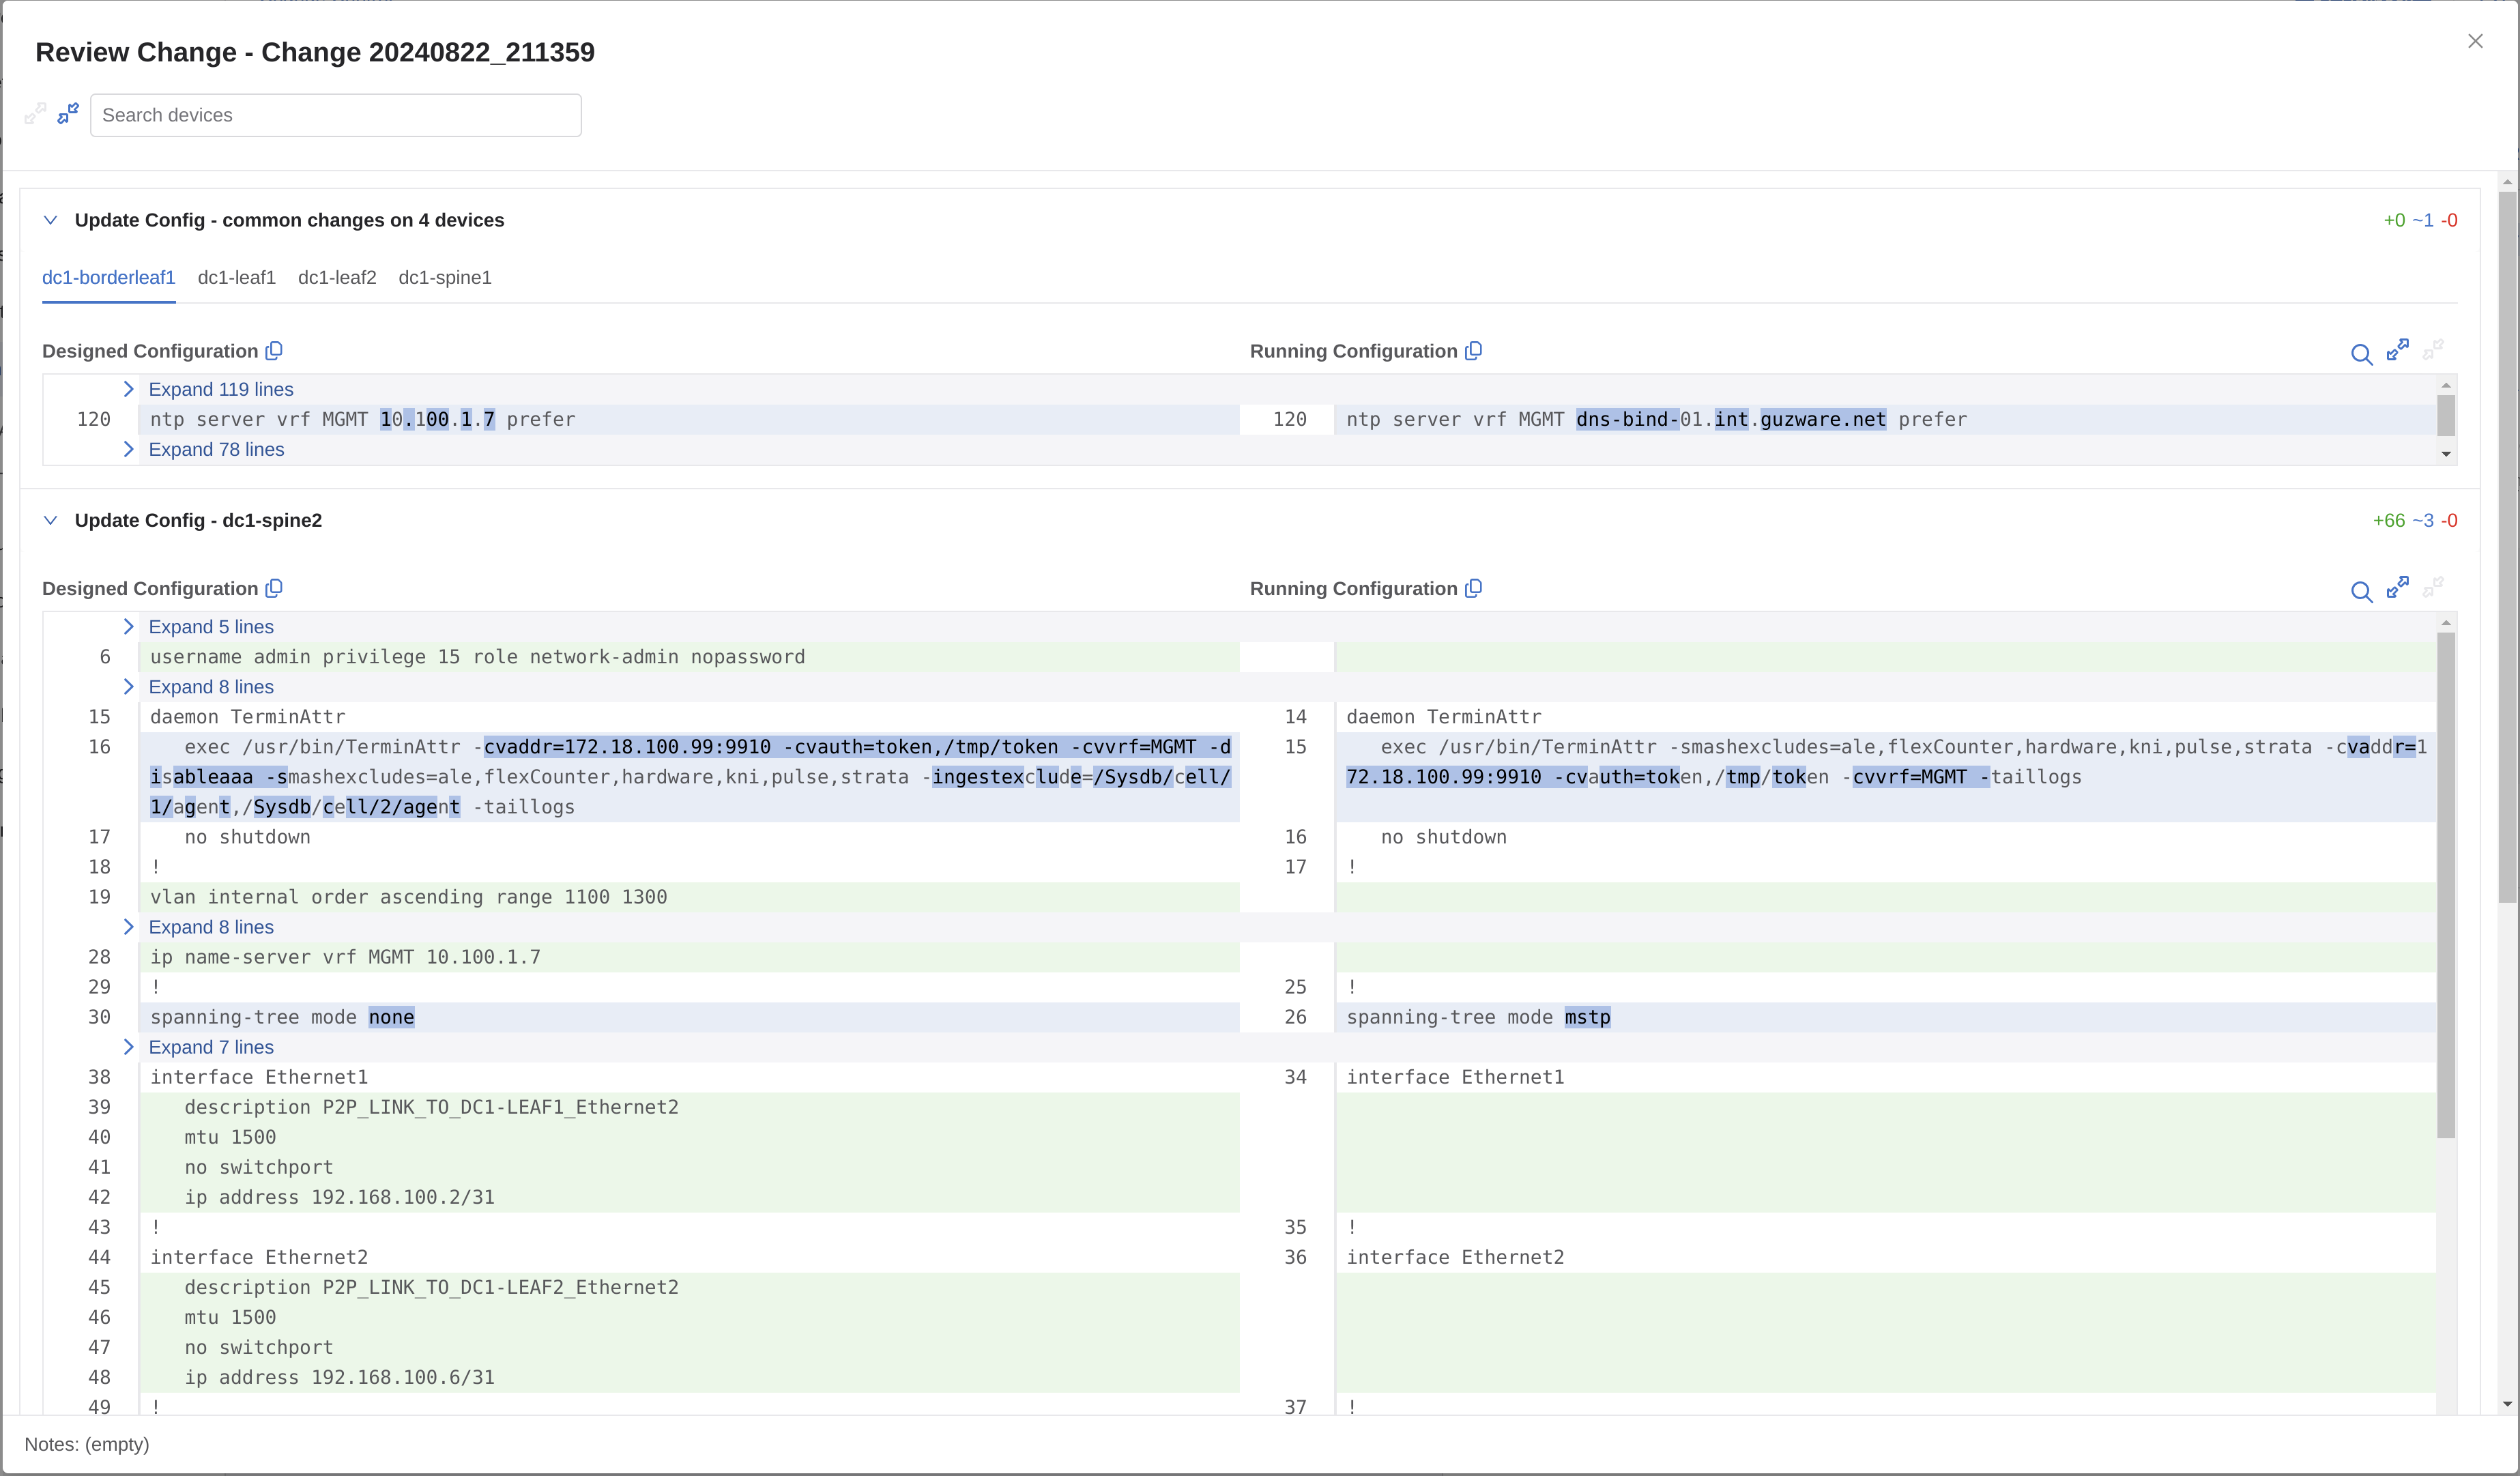Switch to the dc1-leaf1 tab
The height and width of the screenshot is (1476, 2520).
[x=237, y=278]
